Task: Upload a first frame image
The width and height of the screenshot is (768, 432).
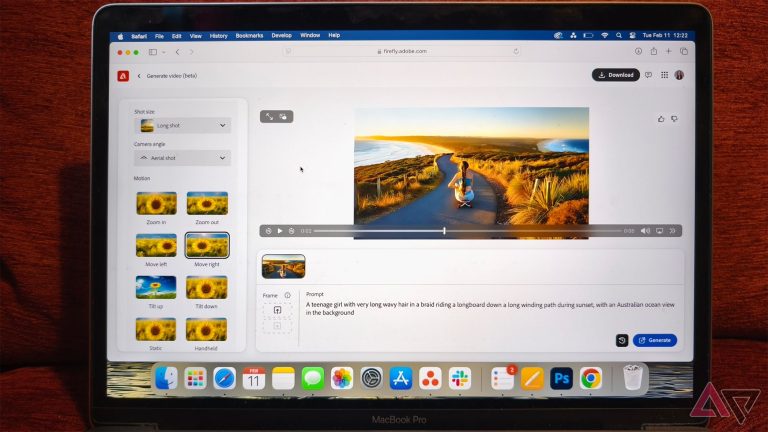Action: click(277, 310)
